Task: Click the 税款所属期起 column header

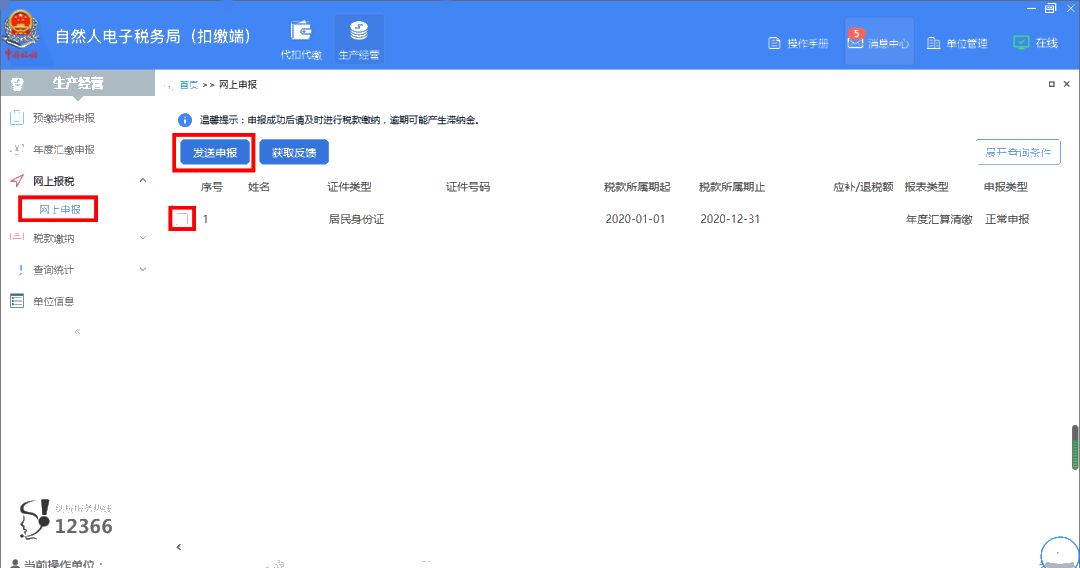Action: tap(637, 187)
